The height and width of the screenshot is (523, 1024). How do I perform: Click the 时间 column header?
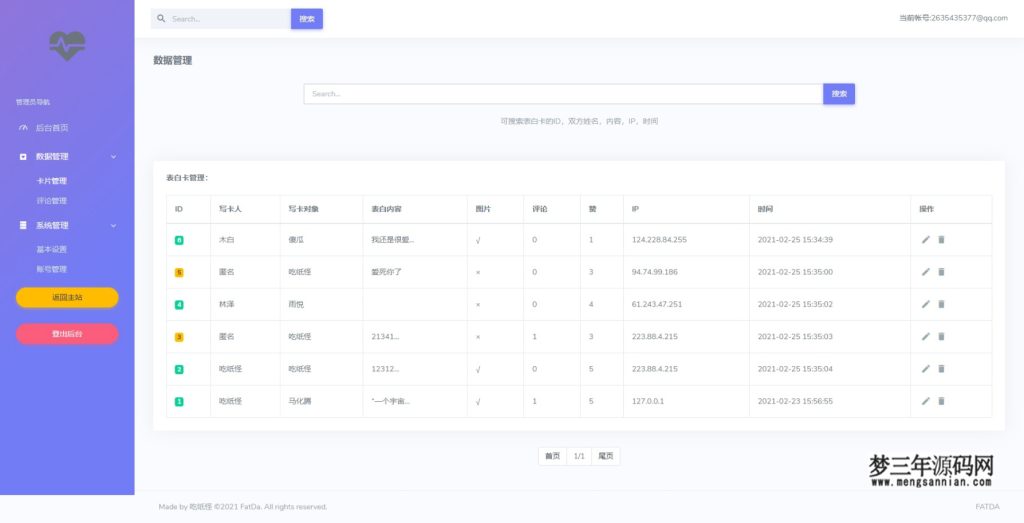pos(765,209)
